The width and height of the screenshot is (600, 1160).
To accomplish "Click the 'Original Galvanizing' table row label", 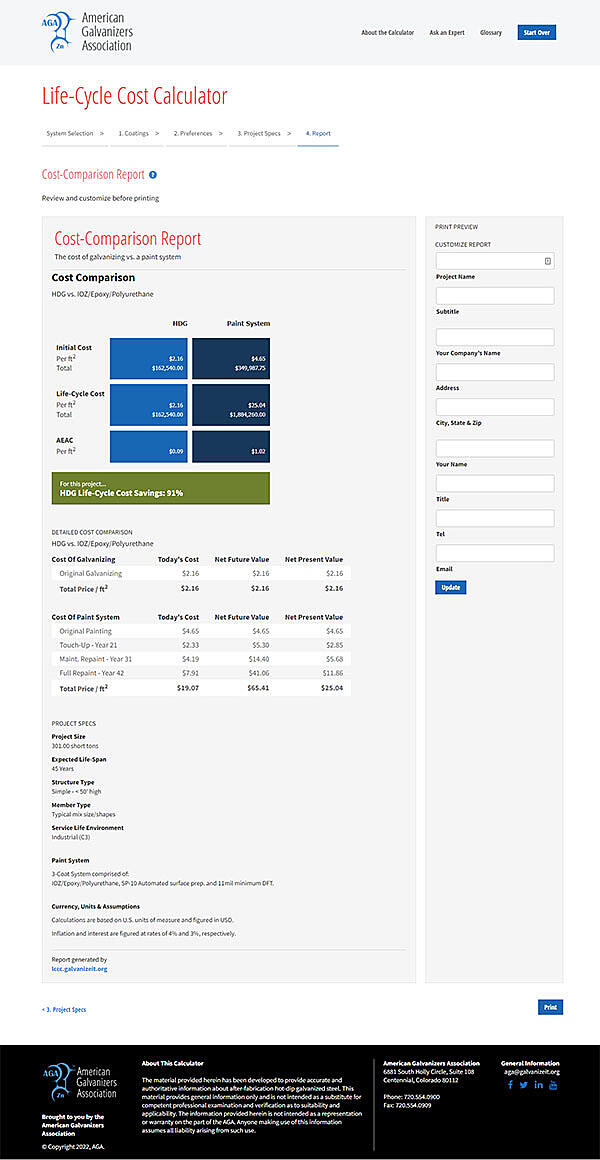I will (x=91, y=573).
